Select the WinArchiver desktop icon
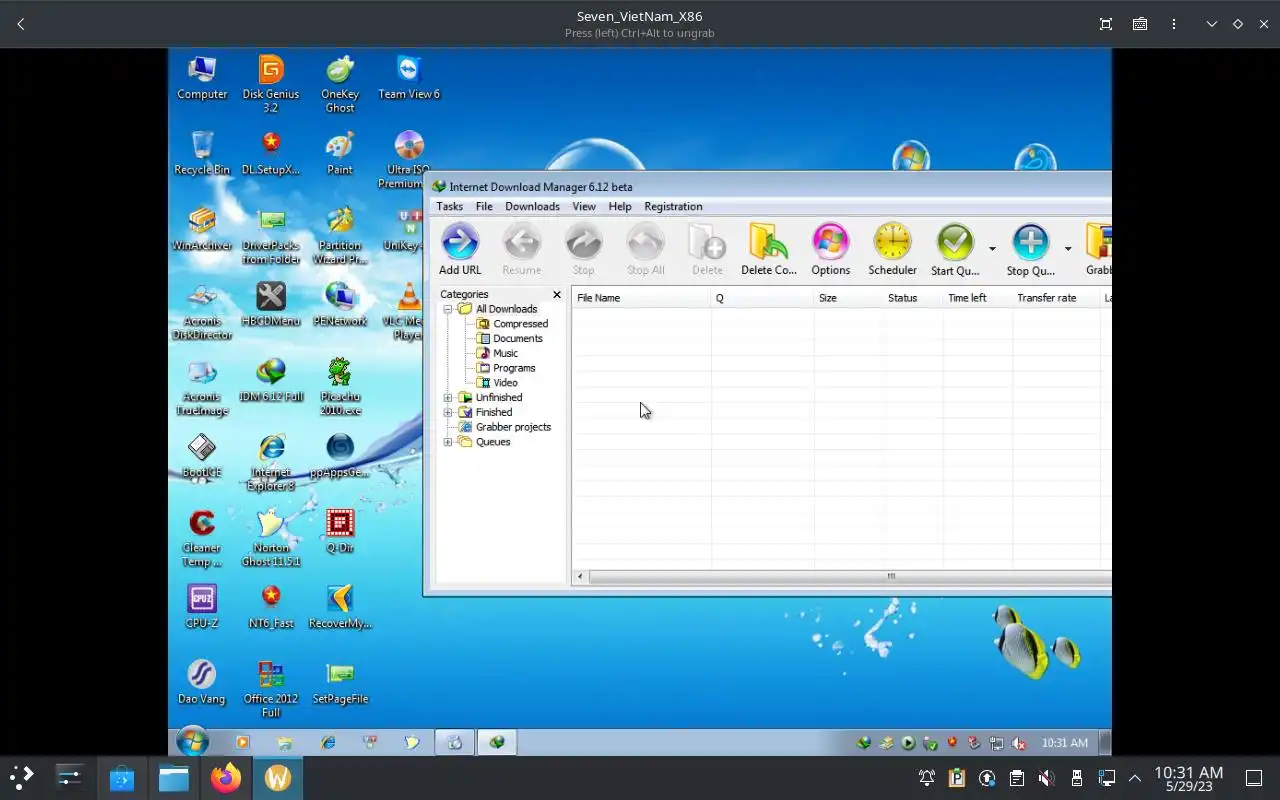1280x800 pixels. pos(202,229)
